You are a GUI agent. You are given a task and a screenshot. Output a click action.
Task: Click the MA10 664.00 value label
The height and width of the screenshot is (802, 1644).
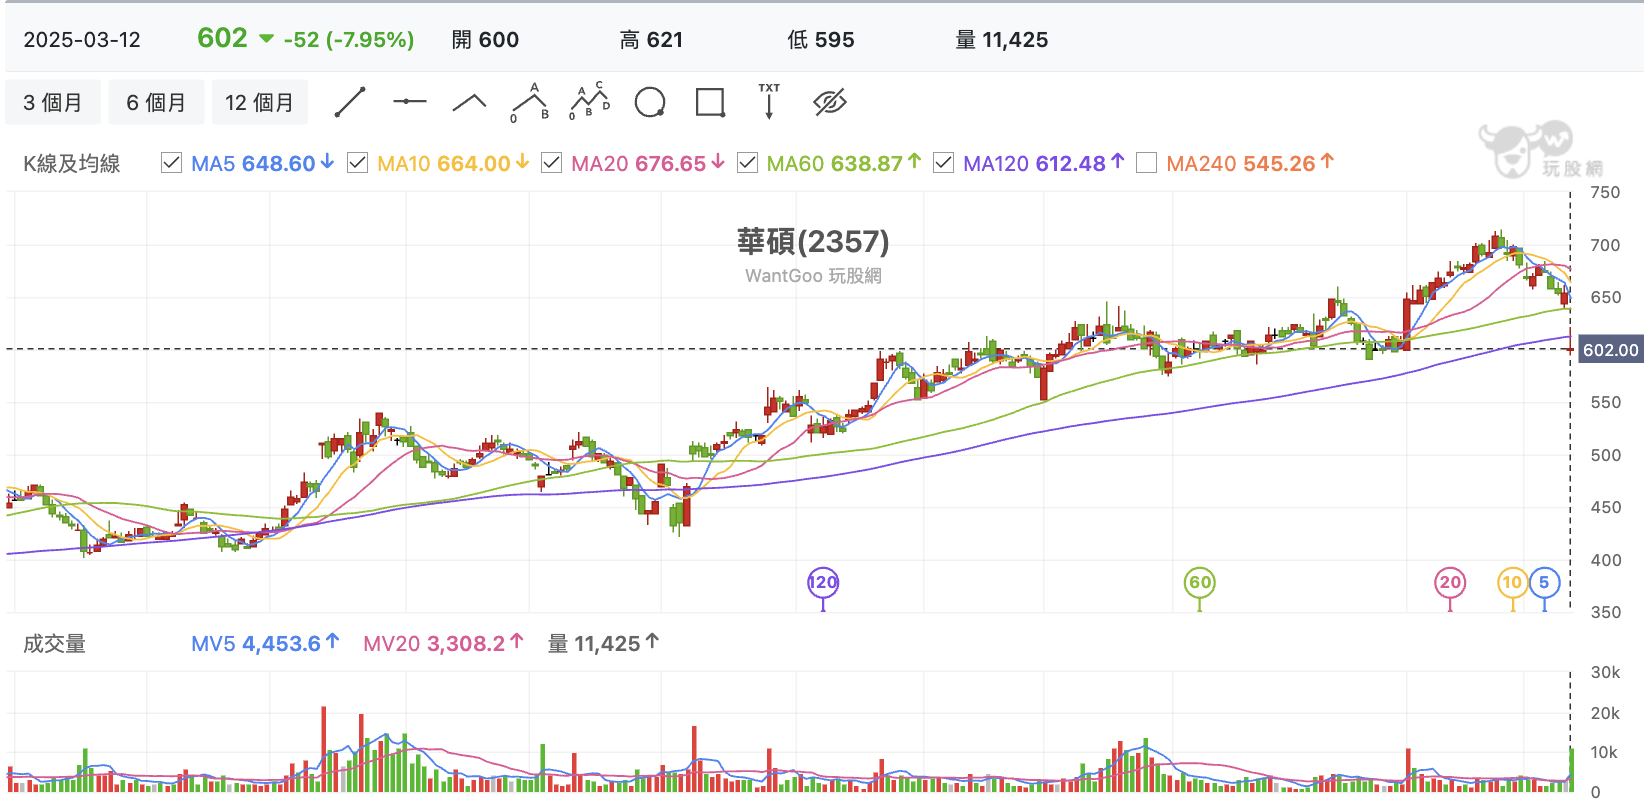[453, 163]
